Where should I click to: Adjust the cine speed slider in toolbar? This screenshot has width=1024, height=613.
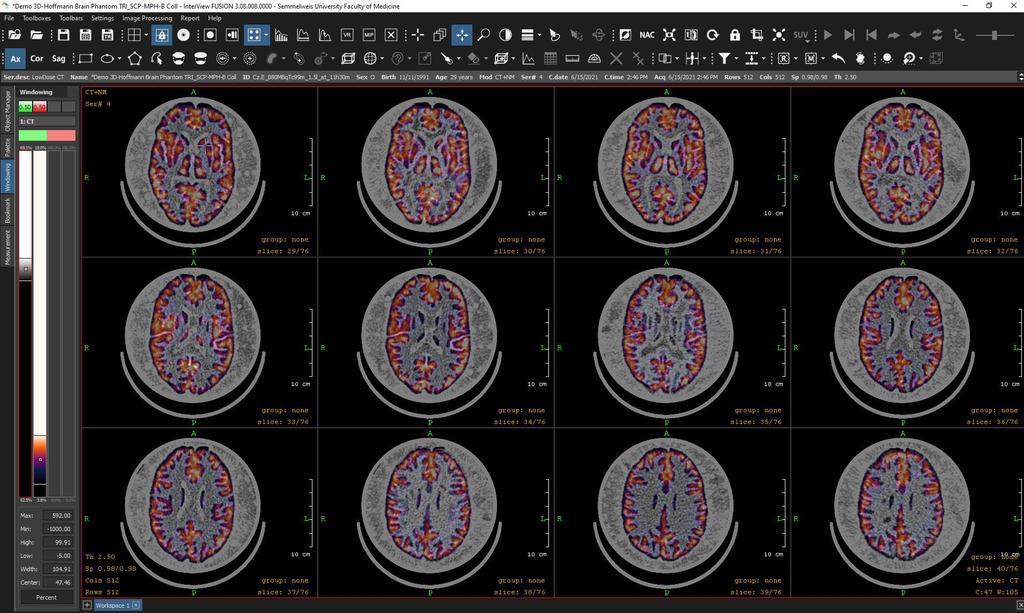point(994,35)
